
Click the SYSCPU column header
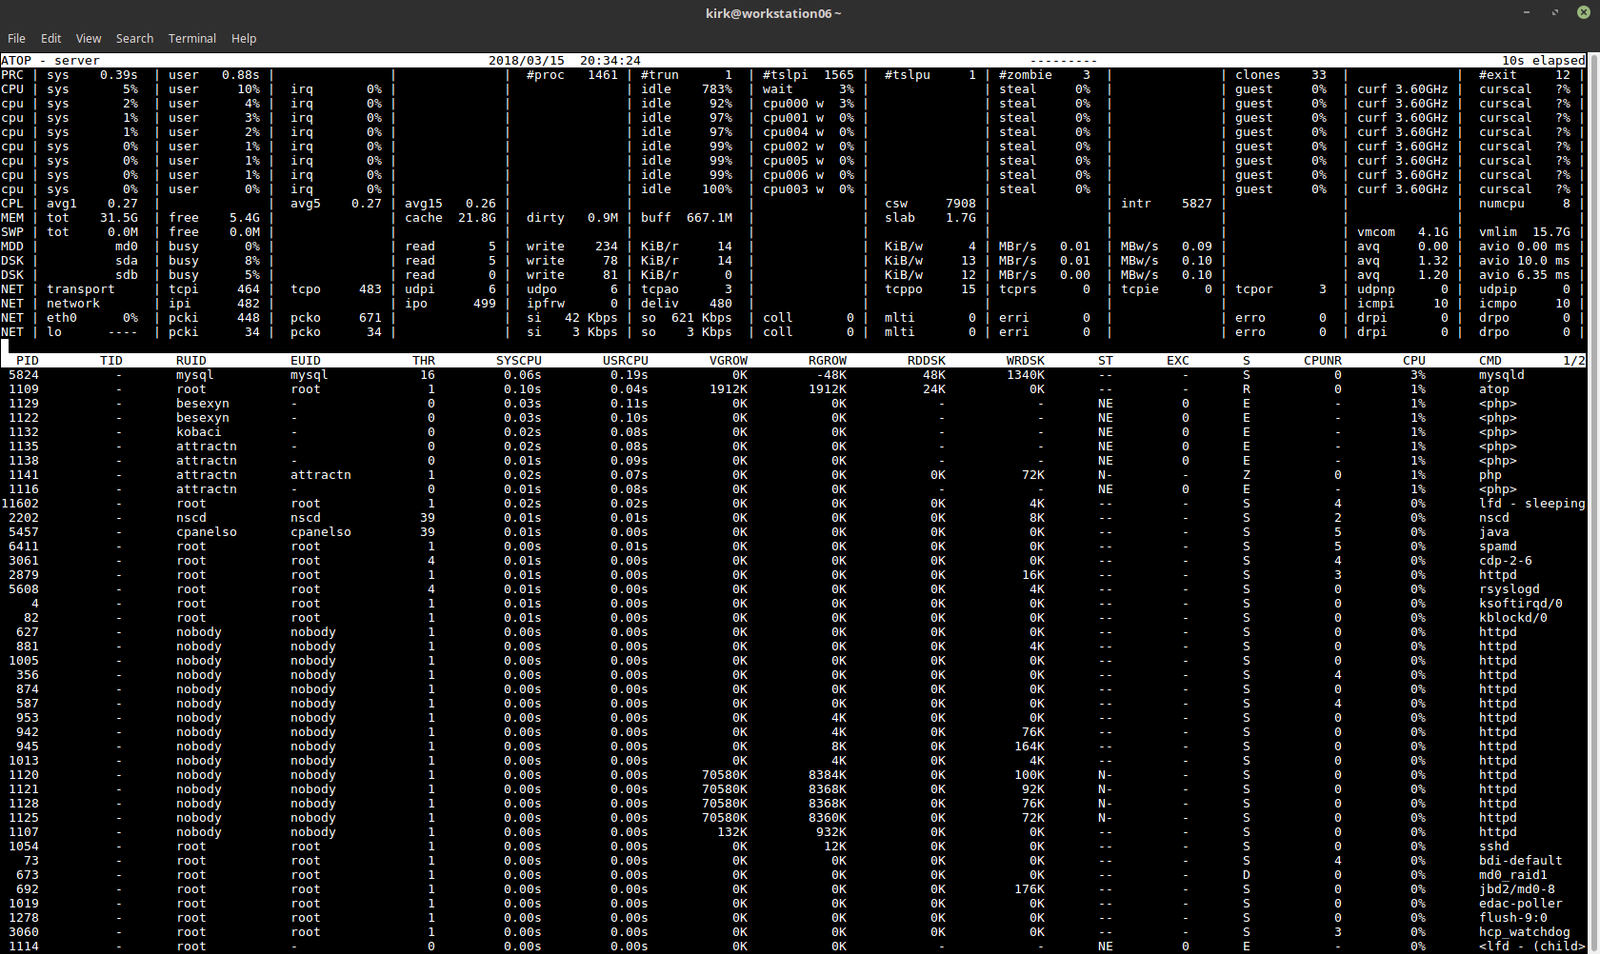(519, 360)
